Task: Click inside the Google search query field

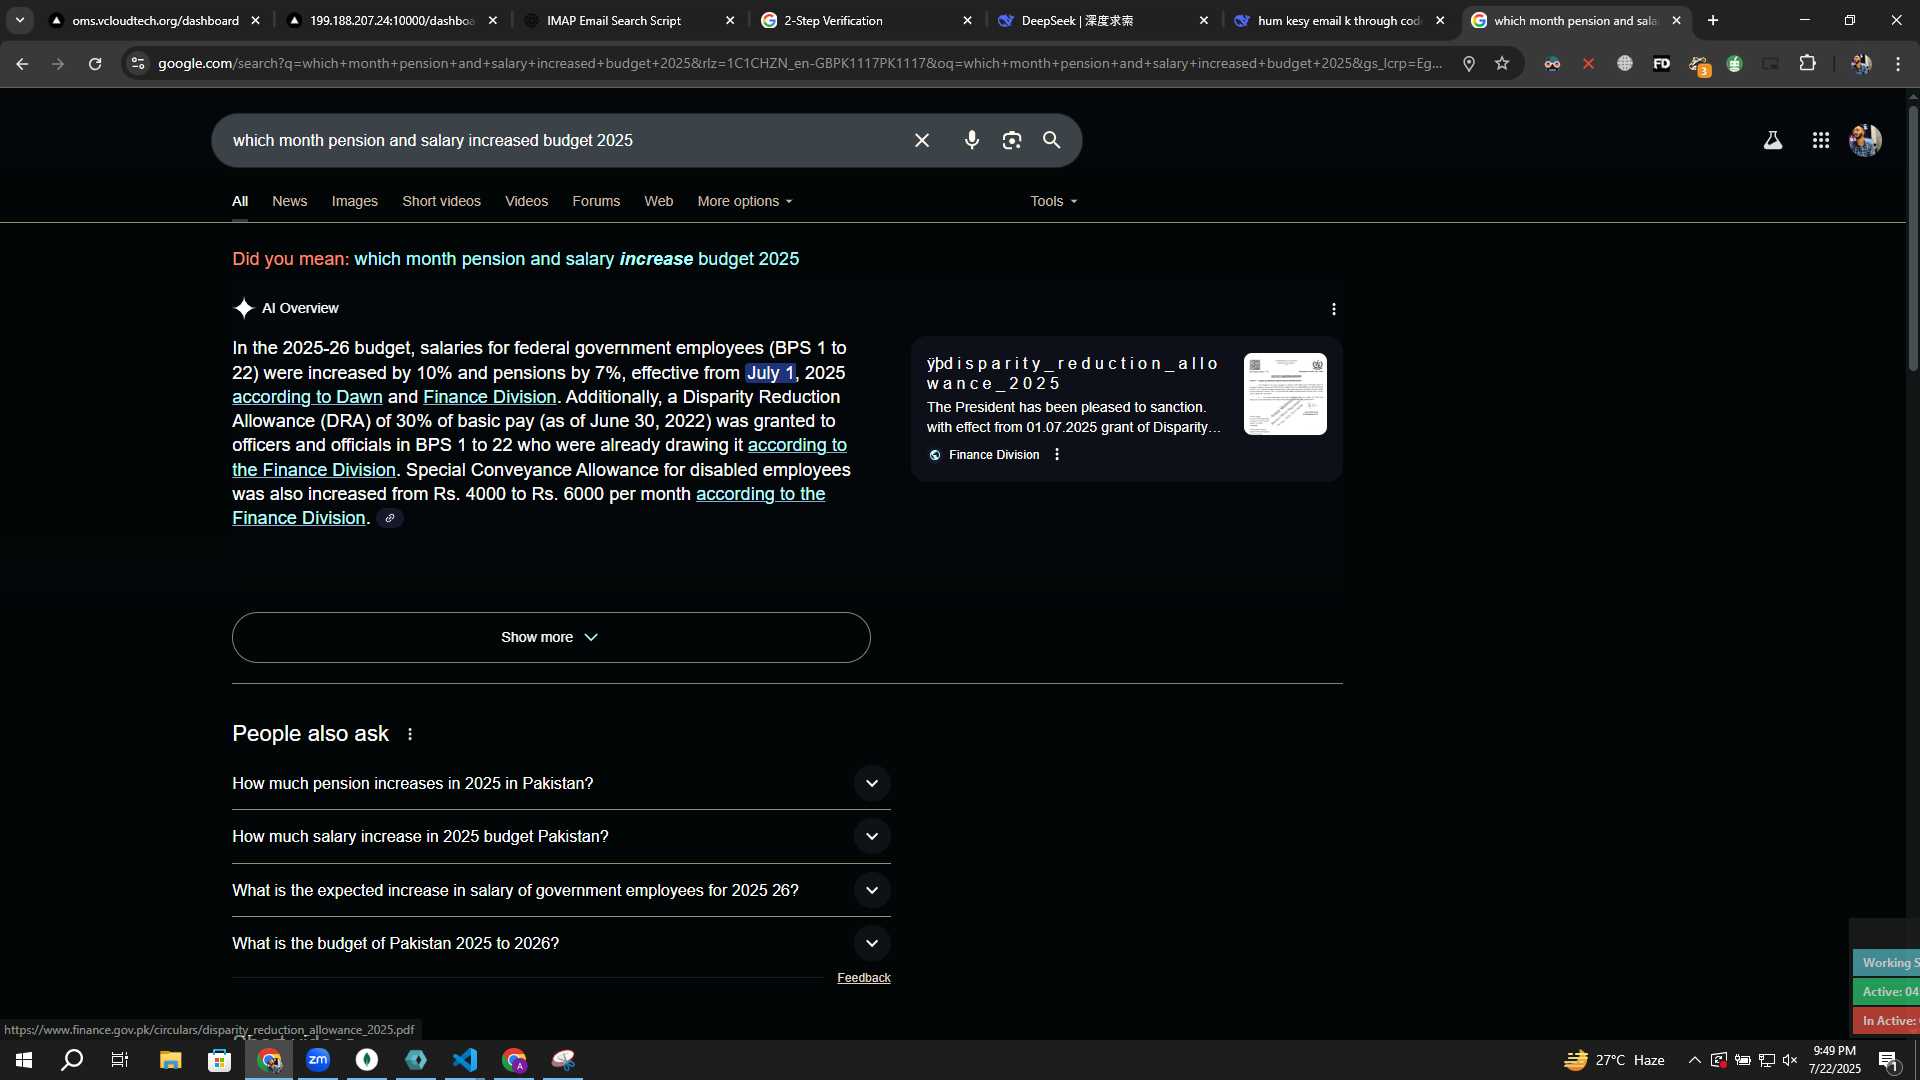Action: (x=560, y=141)
